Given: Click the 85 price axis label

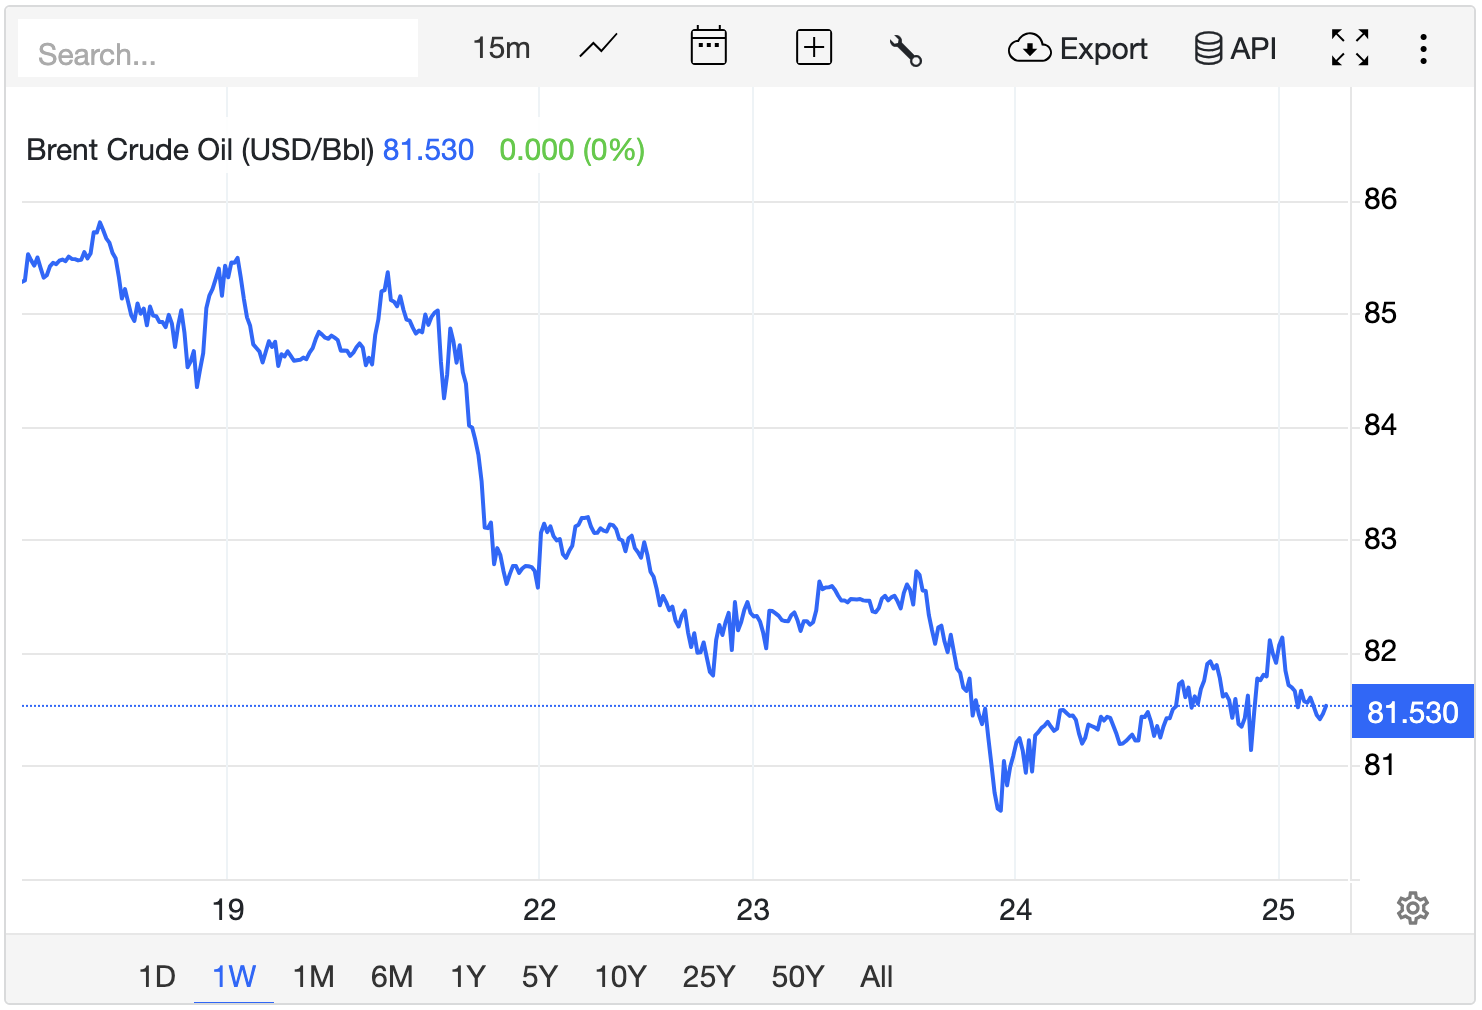Looking at the screenshot, I should [x=1380, y=313].
